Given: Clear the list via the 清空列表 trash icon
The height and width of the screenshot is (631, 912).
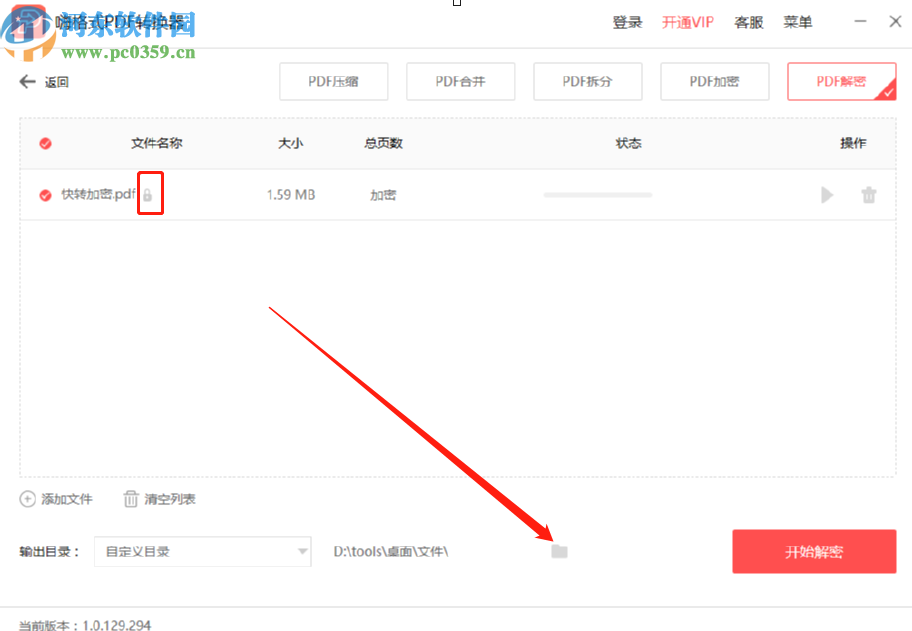Looking at the screenshot, I should point(130,499).
